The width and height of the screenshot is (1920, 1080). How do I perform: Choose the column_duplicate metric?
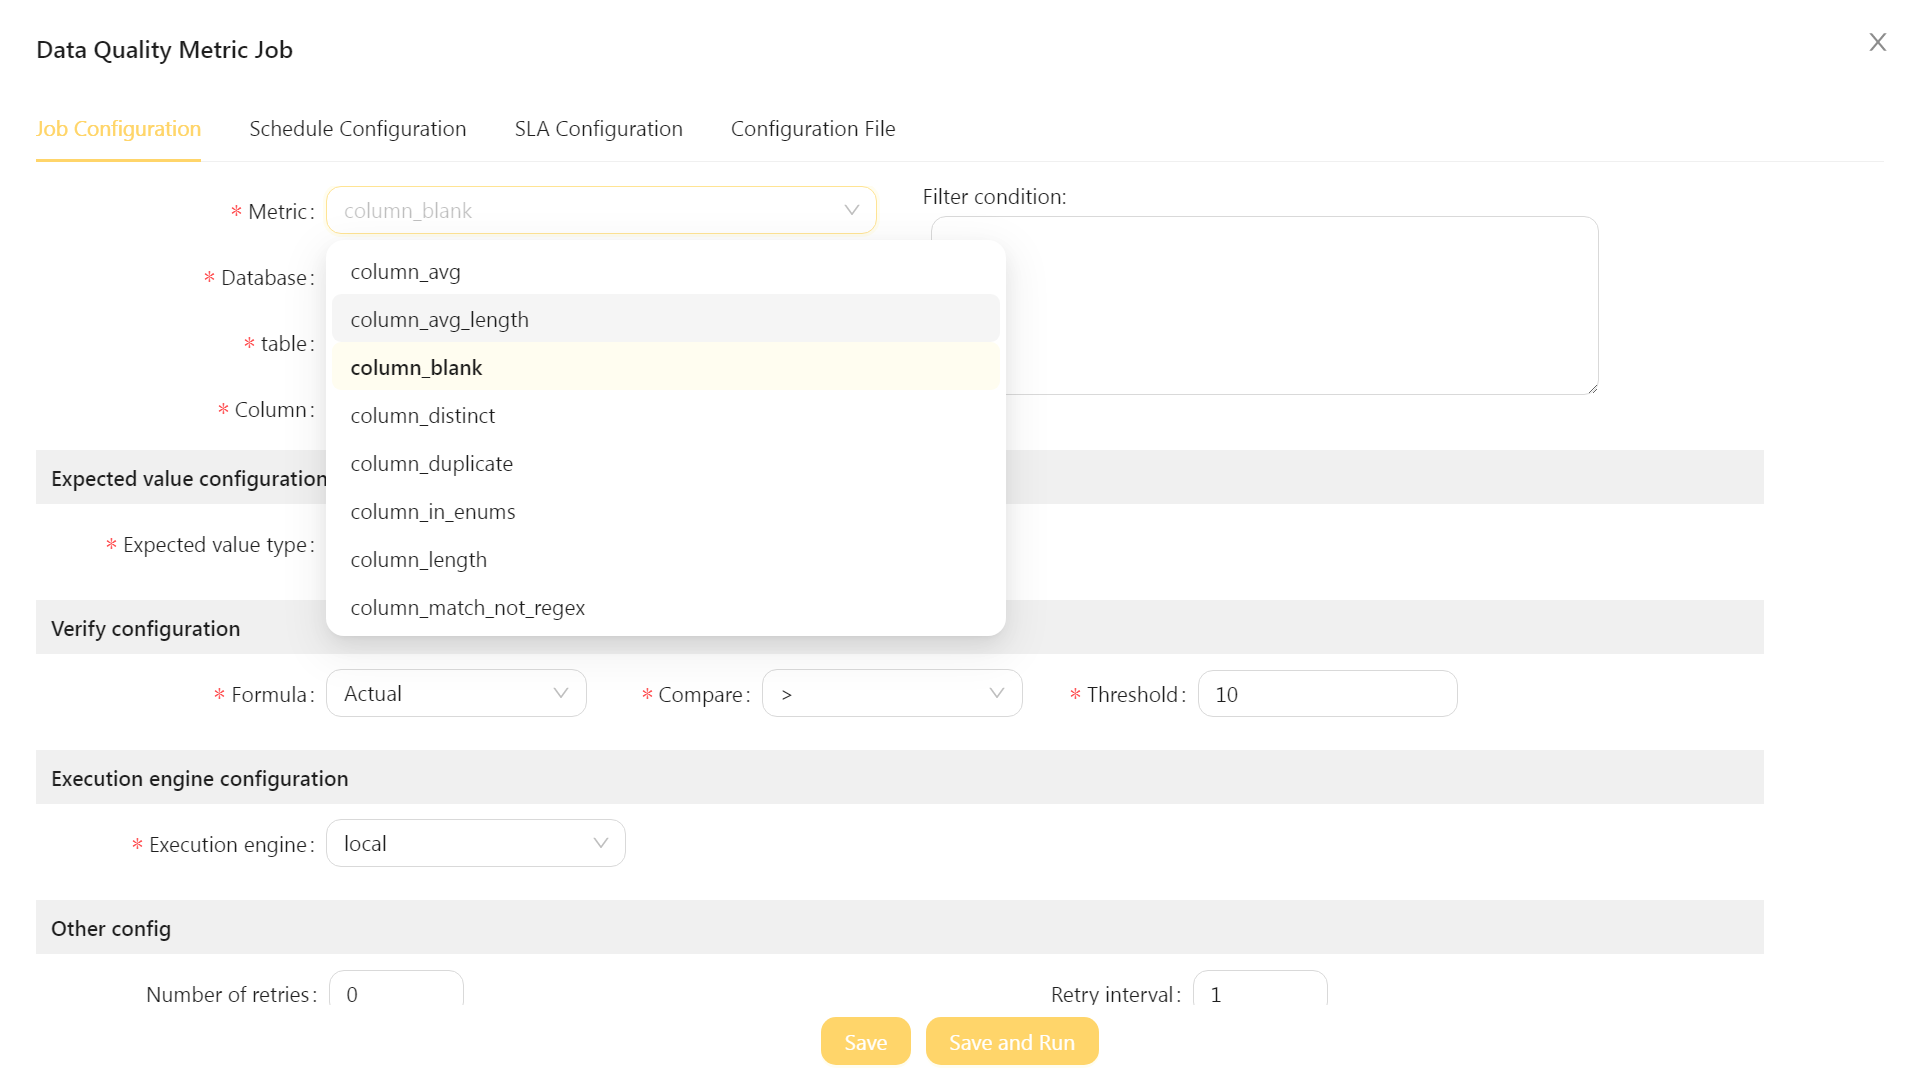431,464
